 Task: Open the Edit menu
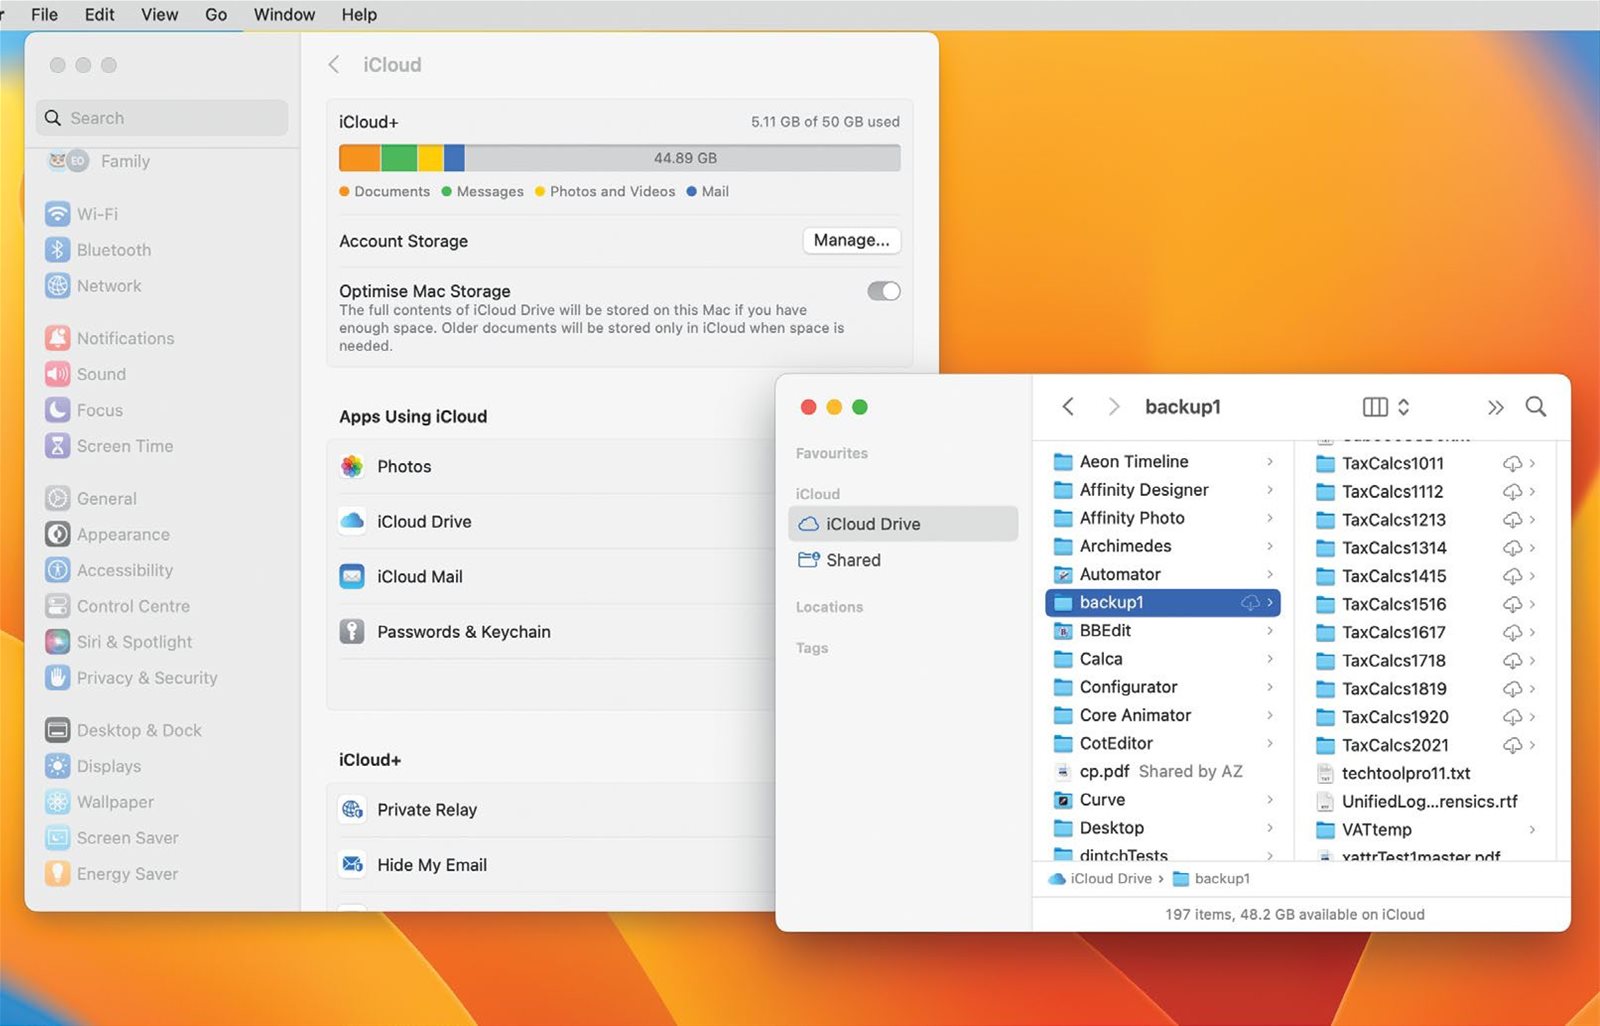(x=99, y=14)
